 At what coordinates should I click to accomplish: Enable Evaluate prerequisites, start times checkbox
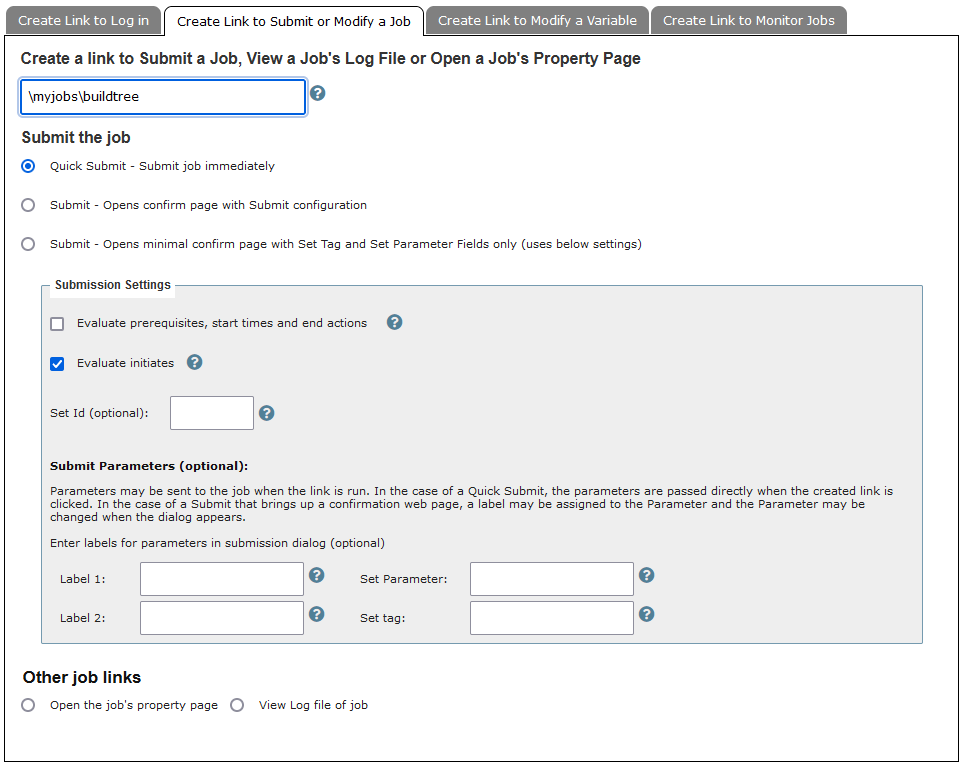click(x=57, y=324)
